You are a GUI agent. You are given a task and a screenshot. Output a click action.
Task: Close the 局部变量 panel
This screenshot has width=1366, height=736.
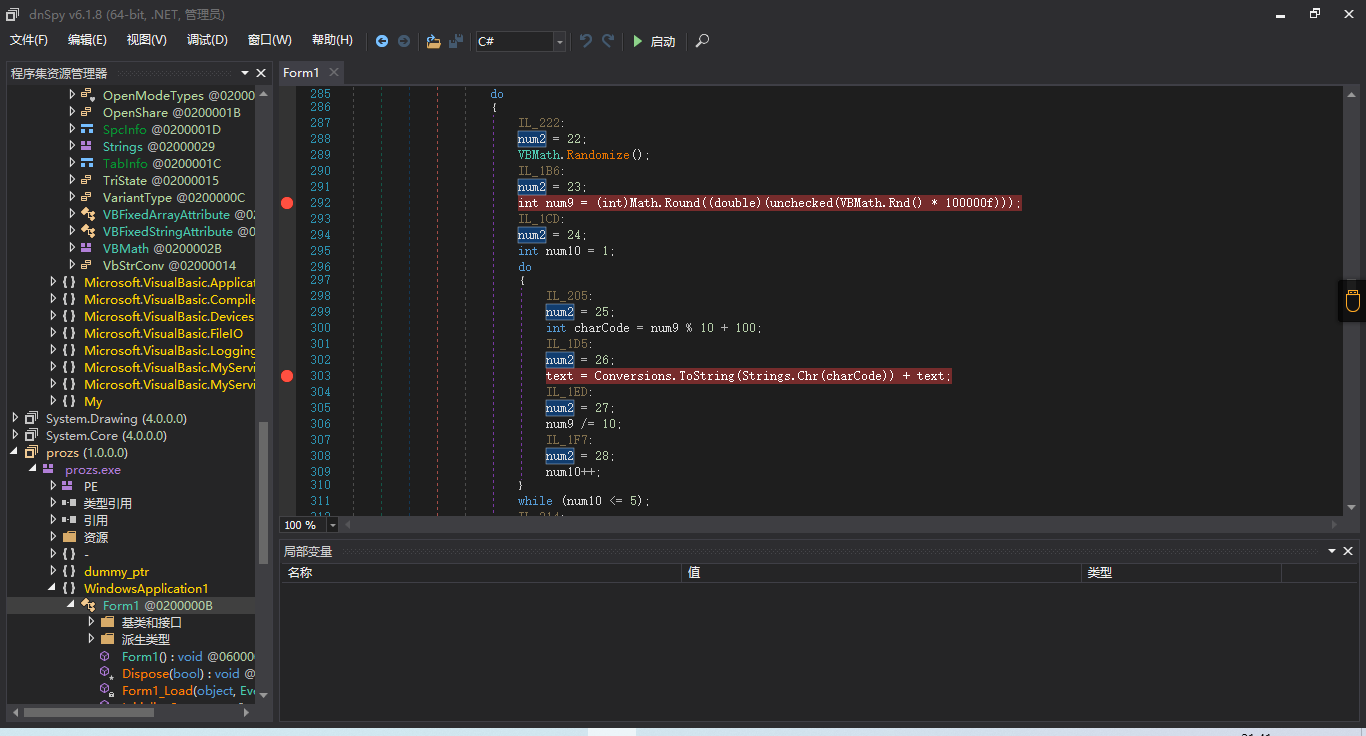1348,551
